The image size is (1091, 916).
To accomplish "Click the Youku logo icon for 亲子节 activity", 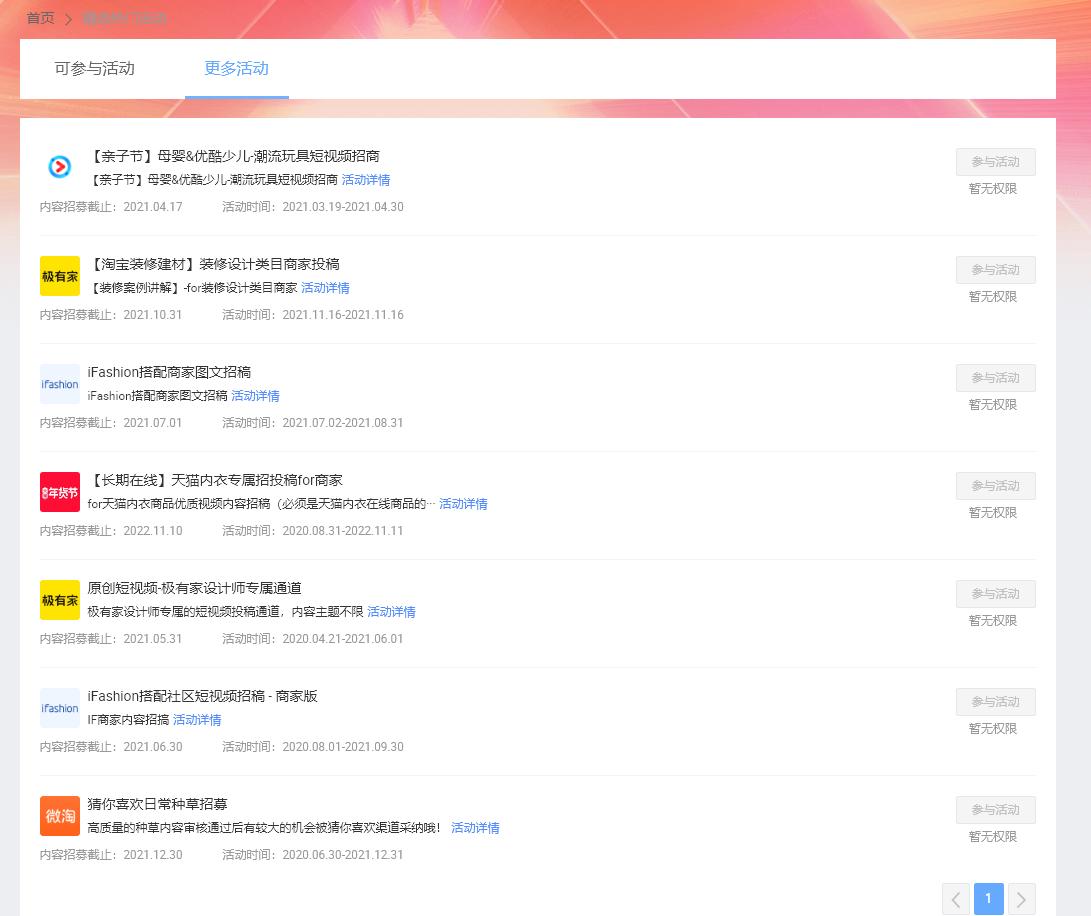I will click(60, 167).
